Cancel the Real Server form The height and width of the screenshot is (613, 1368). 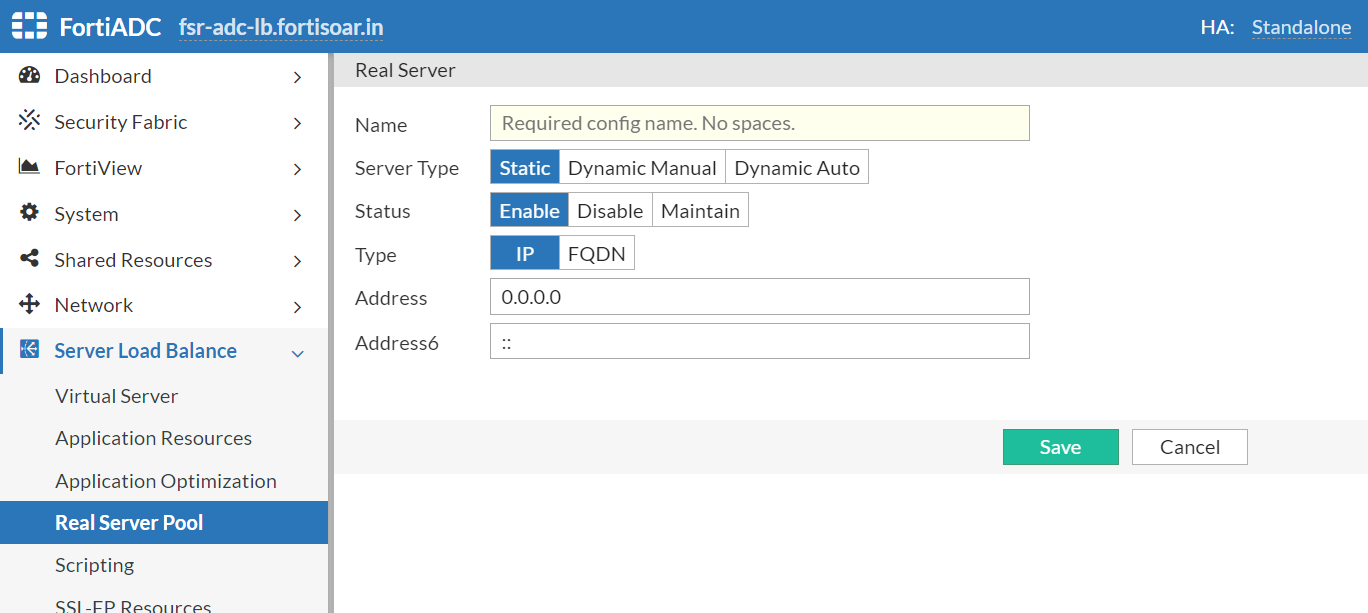pyautogui.click(x=1189, y=447)
